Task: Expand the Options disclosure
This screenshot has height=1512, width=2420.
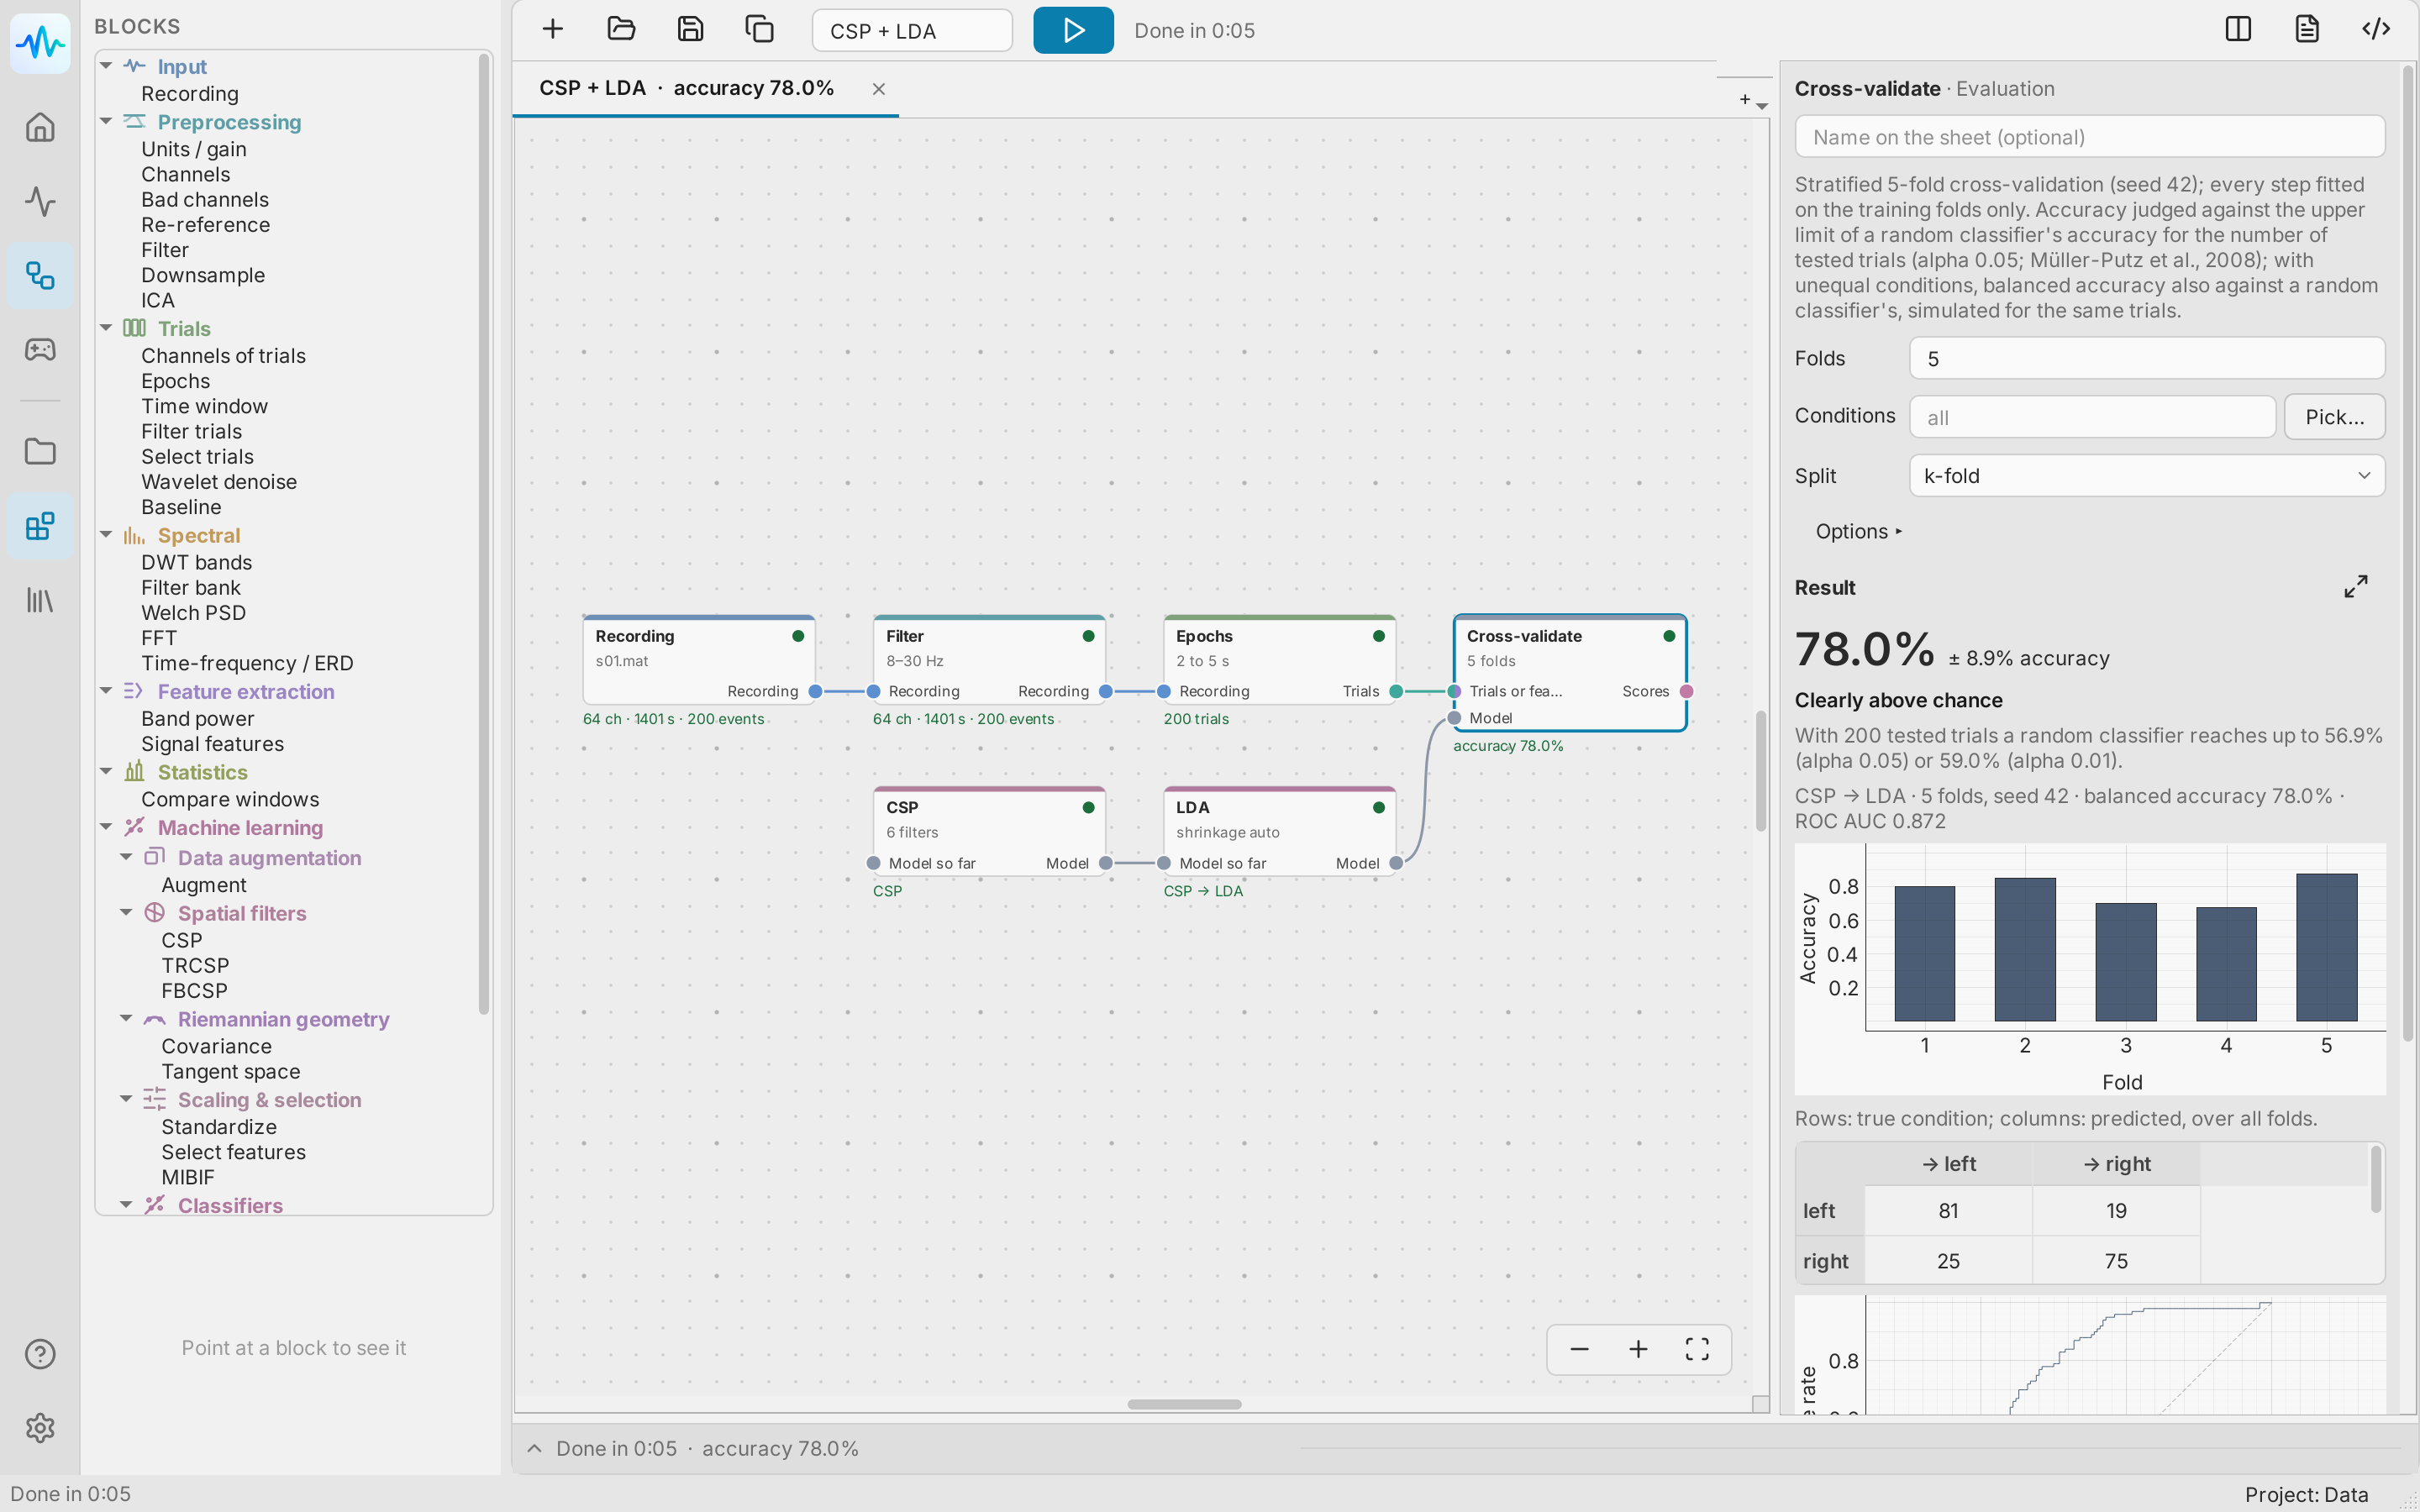Action: click(1858, 532)
